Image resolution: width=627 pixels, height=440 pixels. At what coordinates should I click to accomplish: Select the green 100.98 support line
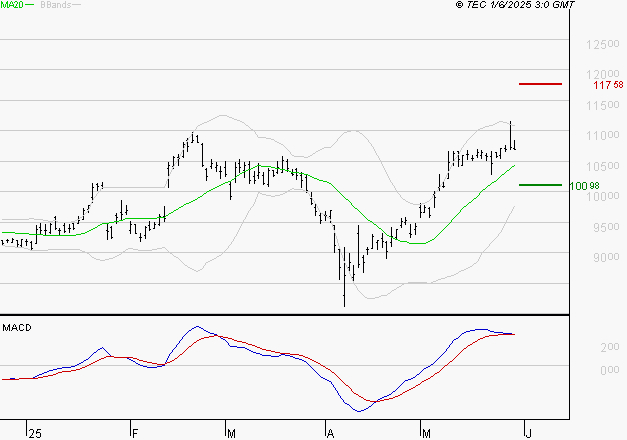pos(540,185)
